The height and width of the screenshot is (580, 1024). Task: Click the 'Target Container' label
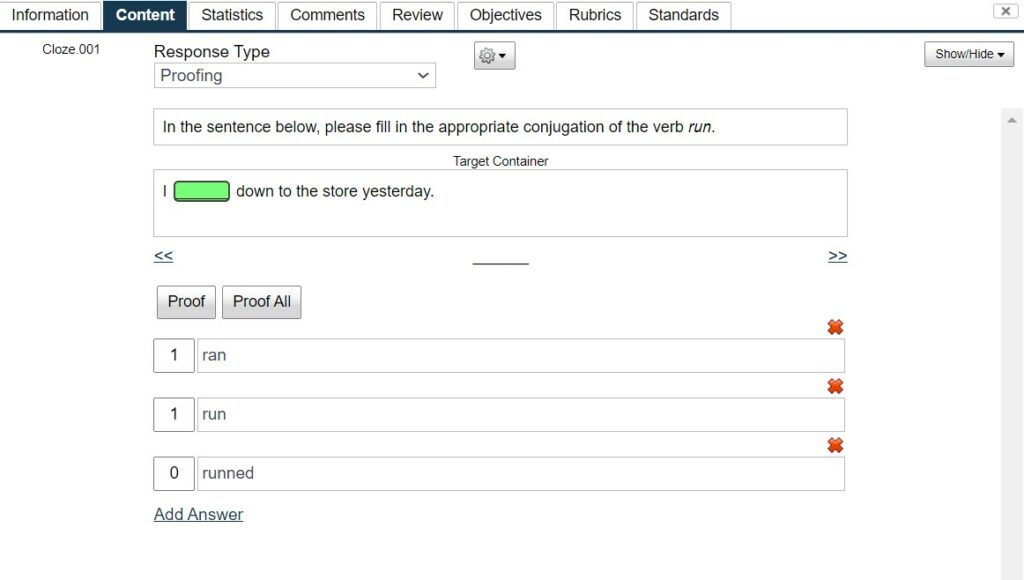click(501, 161)
